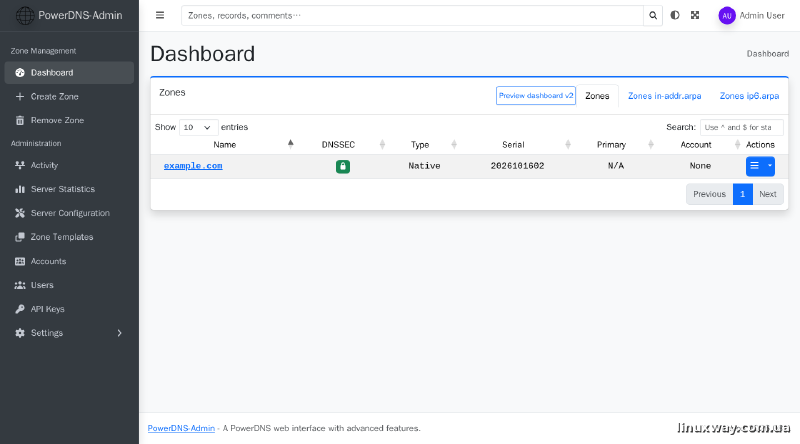Open Accounts page

69,261
